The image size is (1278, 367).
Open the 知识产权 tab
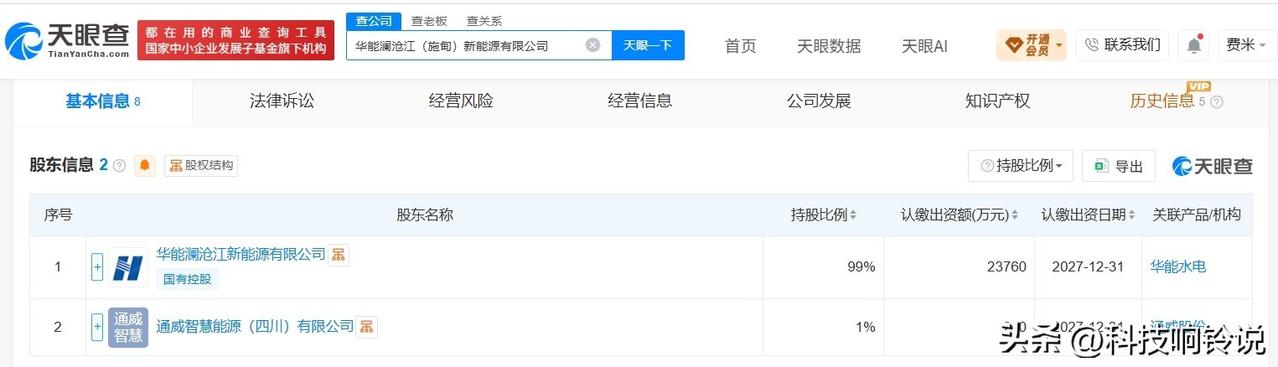coord(997,101)
